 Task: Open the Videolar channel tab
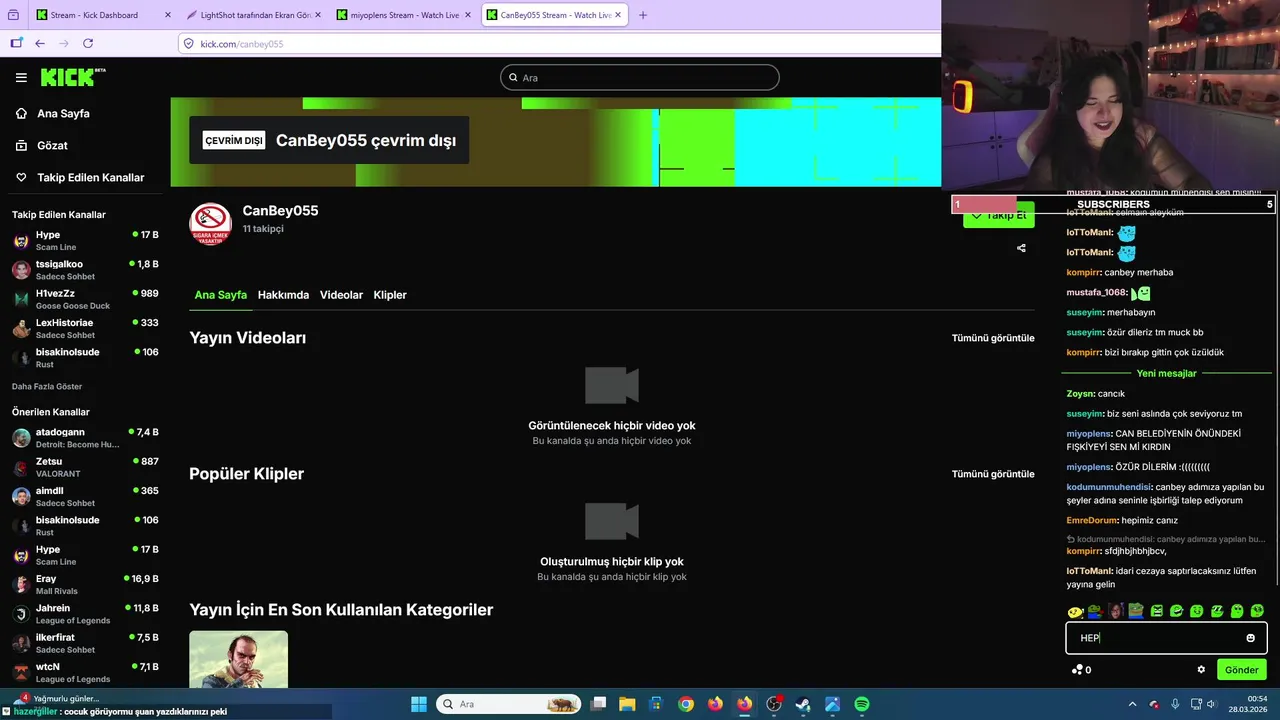click(341, 295)
